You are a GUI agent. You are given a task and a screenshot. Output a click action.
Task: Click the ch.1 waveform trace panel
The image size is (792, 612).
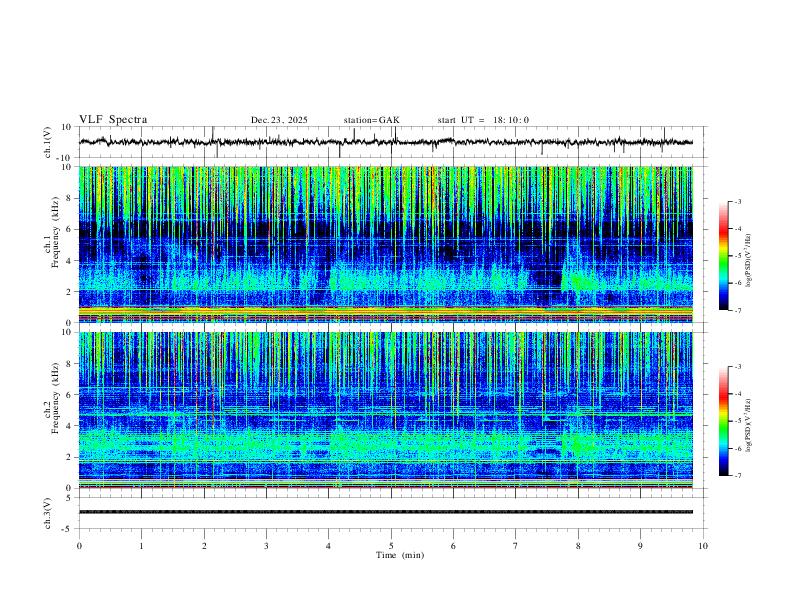[392, 142]
